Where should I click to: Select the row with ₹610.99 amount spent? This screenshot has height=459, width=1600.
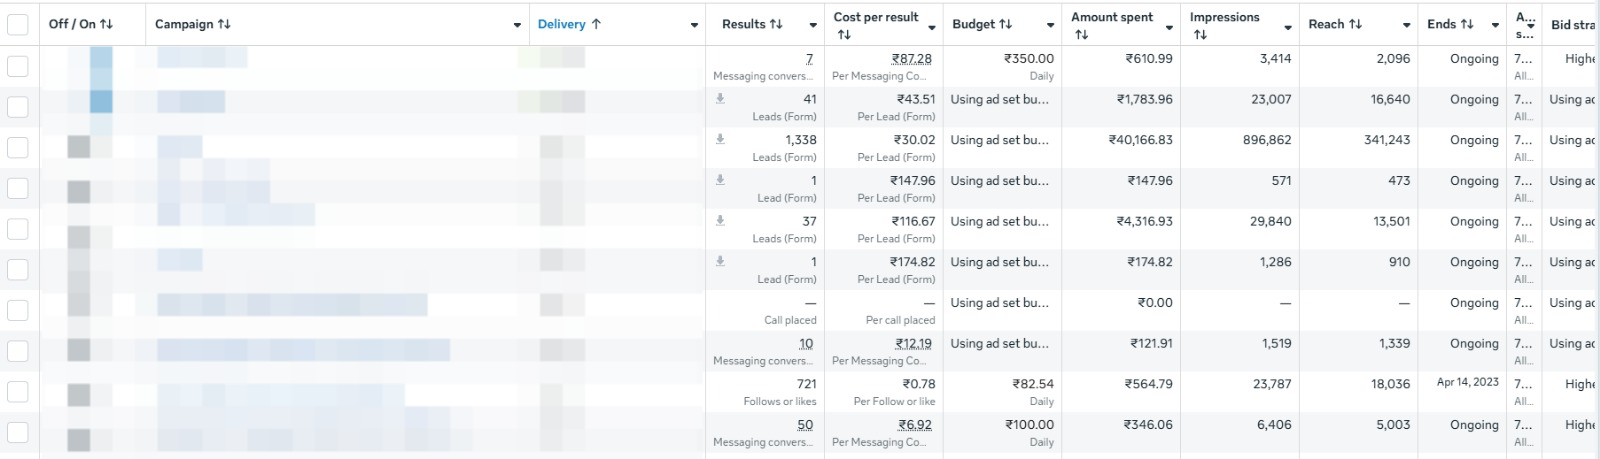pos(18,66)
